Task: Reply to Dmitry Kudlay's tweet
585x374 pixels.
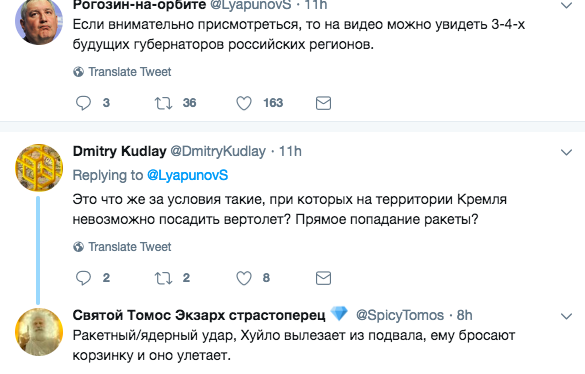Action: pyautogui.click(x=83, y=278)
